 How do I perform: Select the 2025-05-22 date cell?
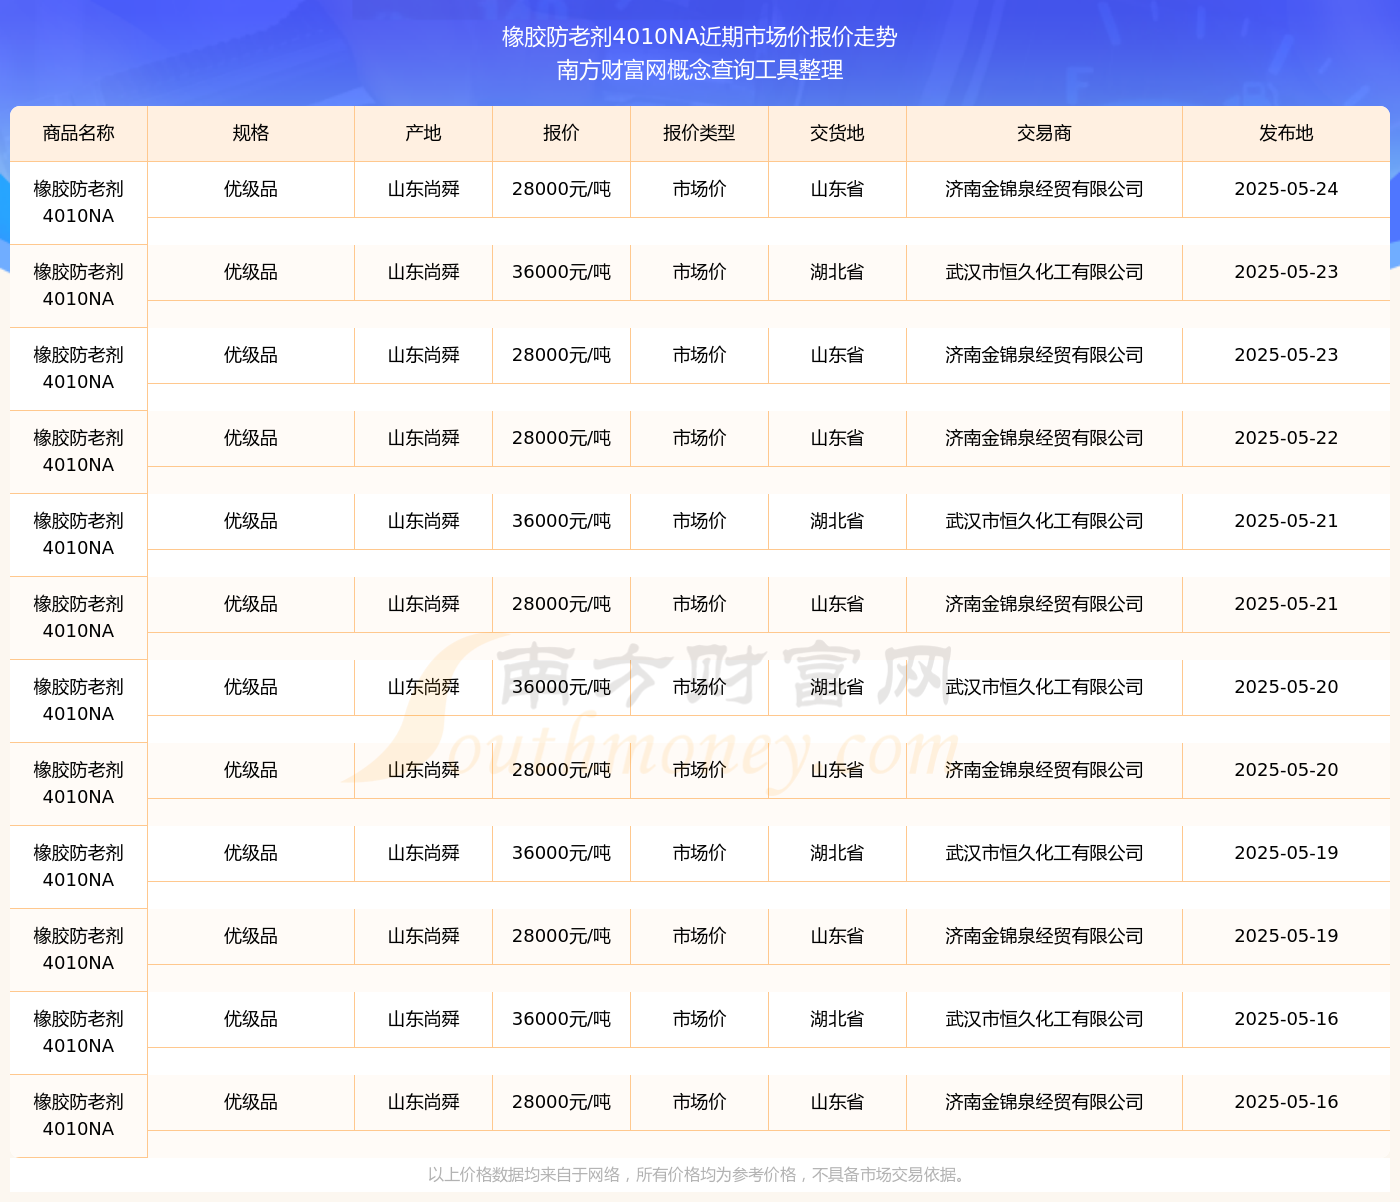coord(1286,438)
